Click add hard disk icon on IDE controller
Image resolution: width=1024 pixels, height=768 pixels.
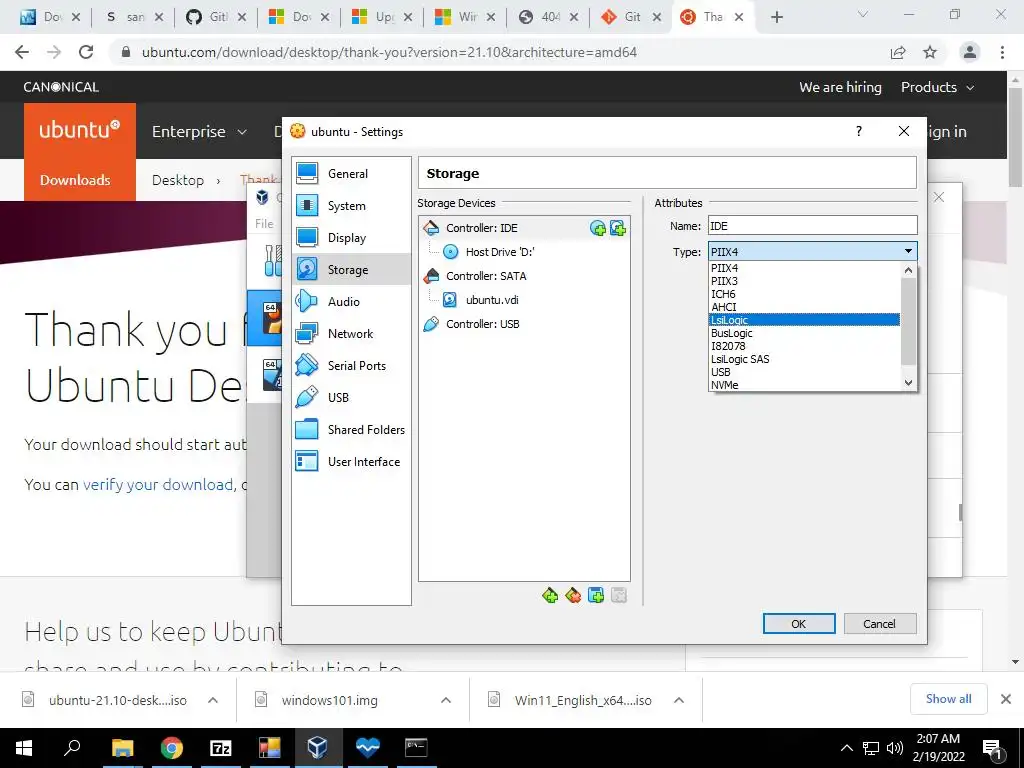(618, 228)
